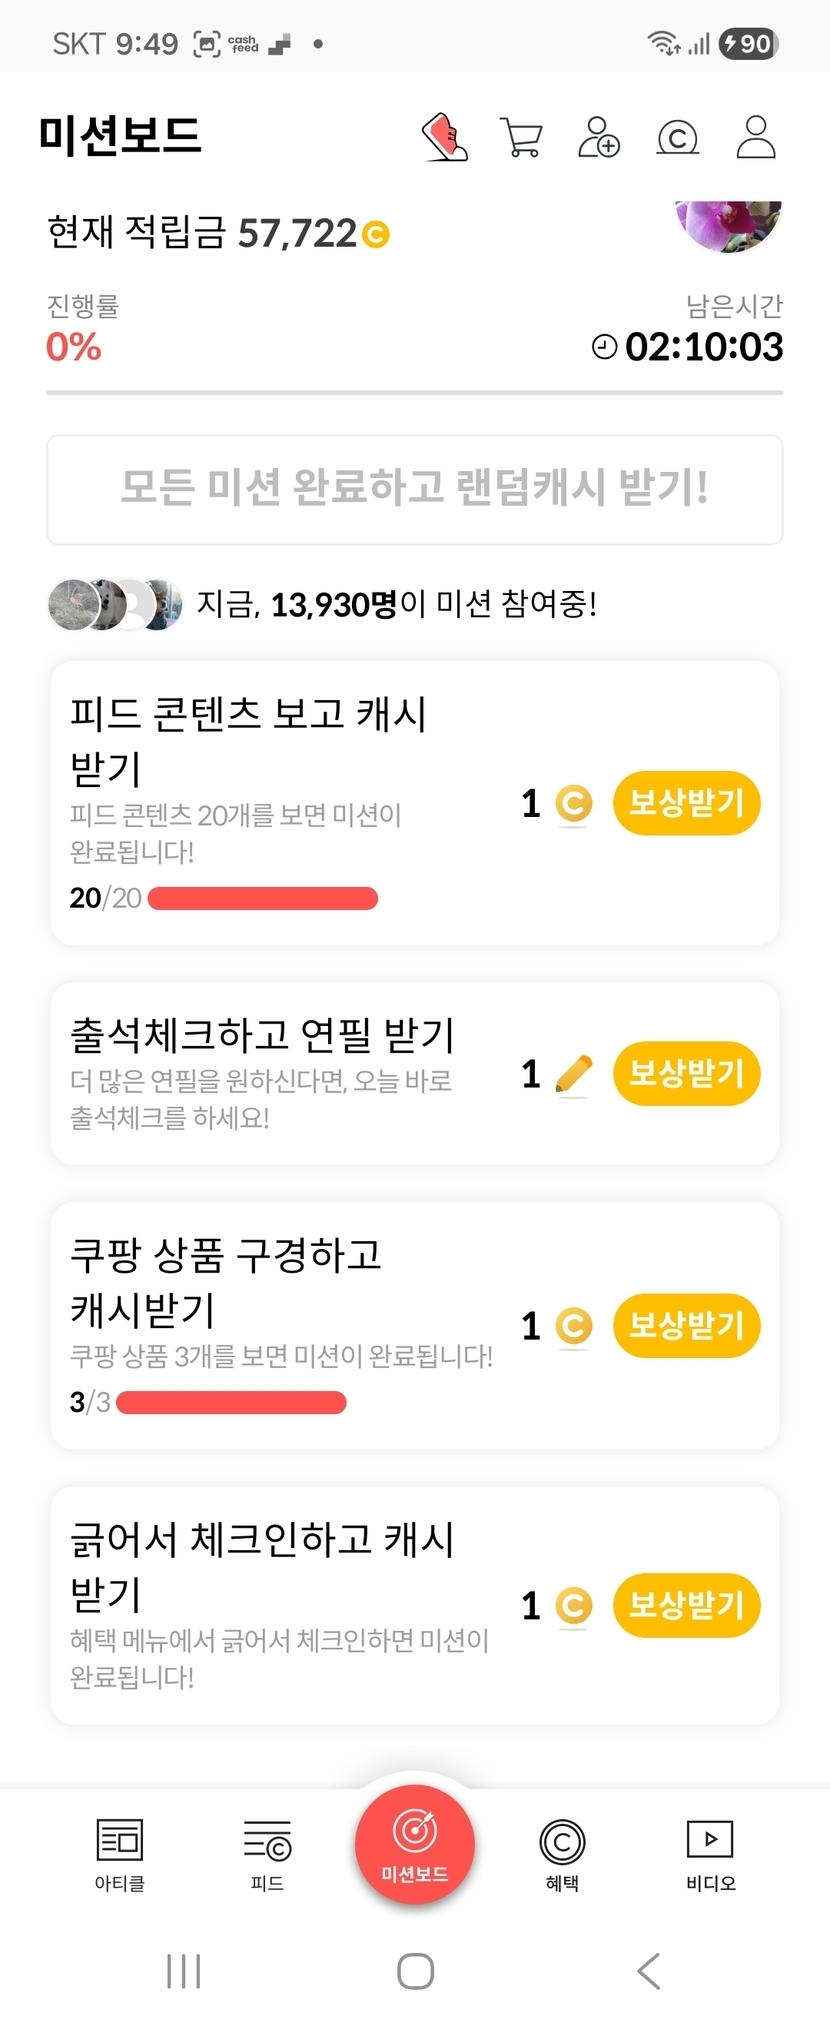
Task: Switch to the 피드 tab
Action: point(267,1853)
